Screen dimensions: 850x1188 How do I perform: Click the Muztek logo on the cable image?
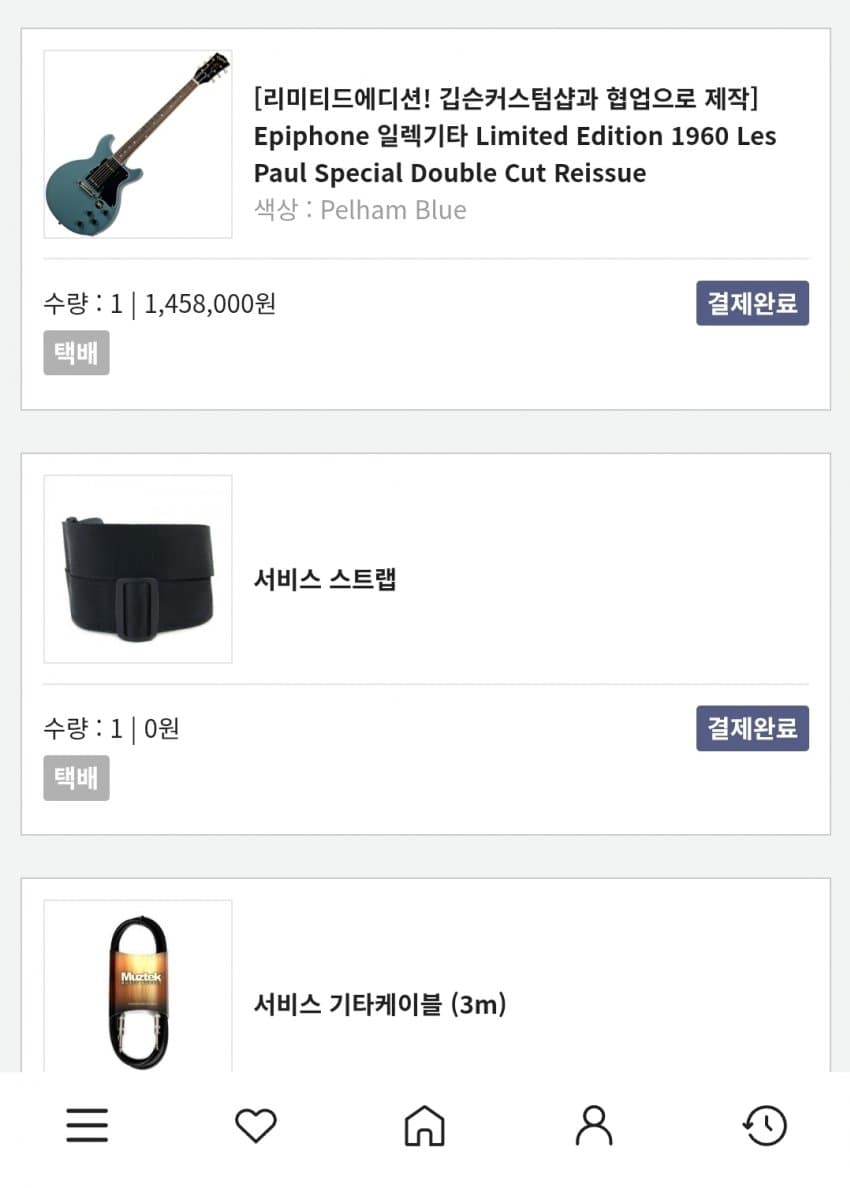[x=138, y=977]
